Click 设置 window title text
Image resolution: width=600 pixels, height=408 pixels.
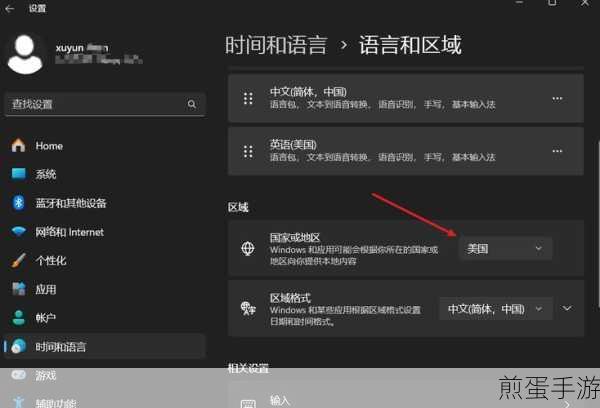pyautogui.click(x=38, y=8)
